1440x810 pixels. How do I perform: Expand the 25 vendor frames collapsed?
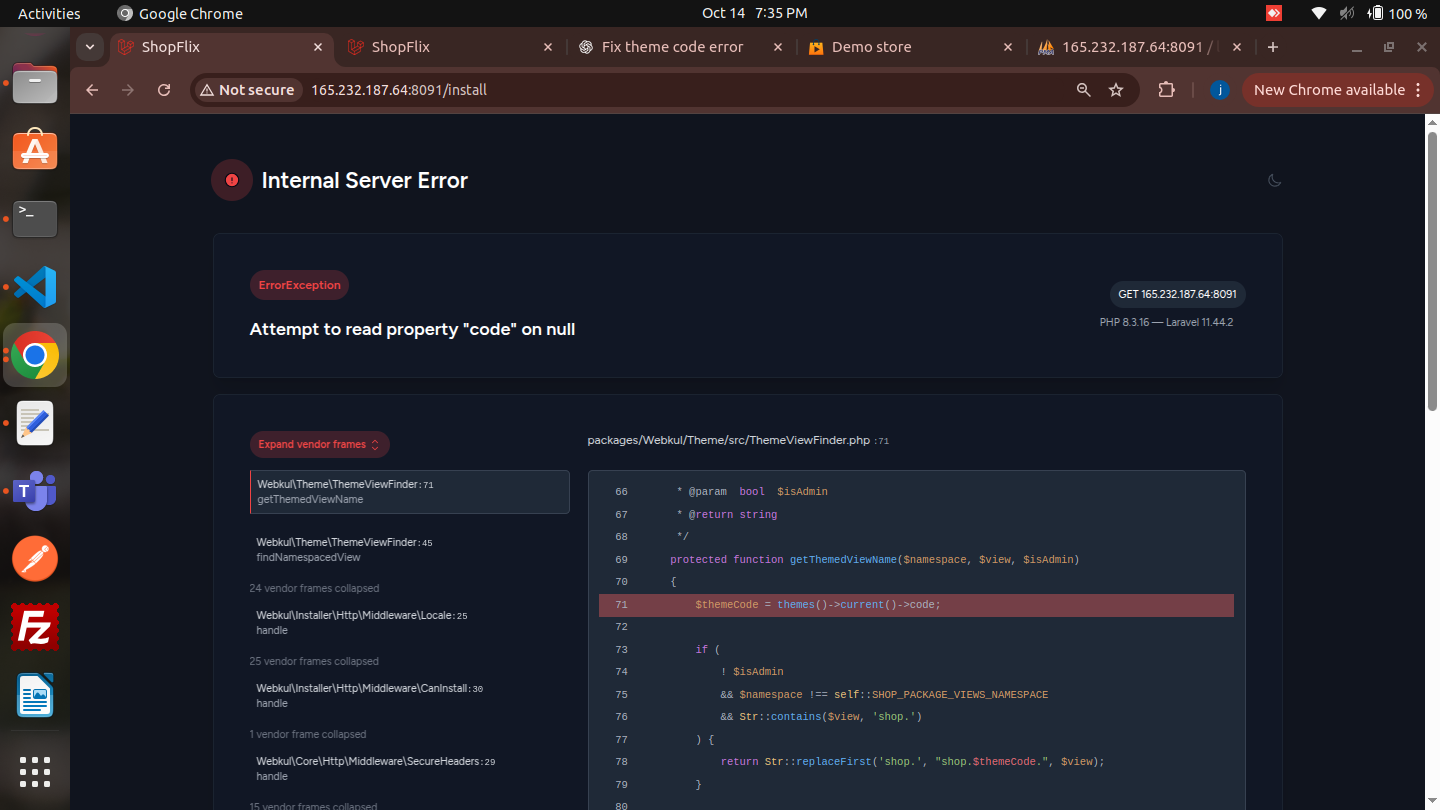[314, 661]
